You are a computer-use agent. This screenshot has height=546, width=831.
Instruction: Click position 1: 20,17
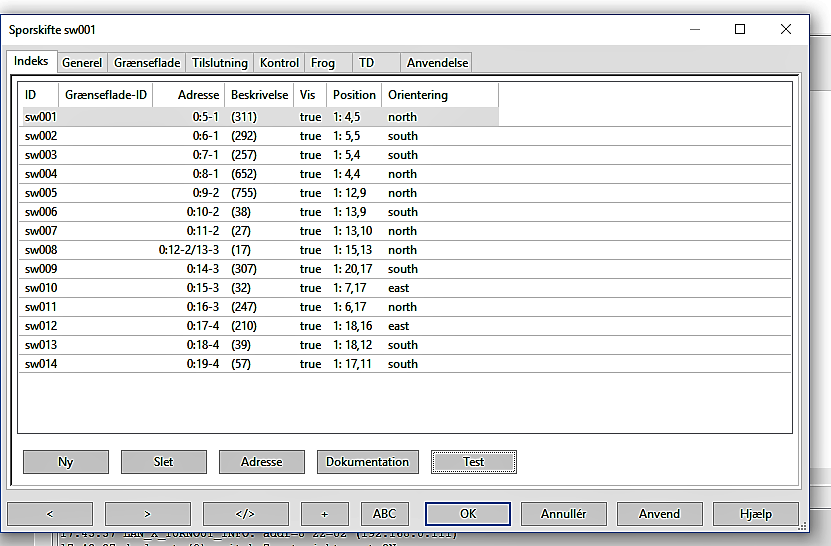point(352,269)
